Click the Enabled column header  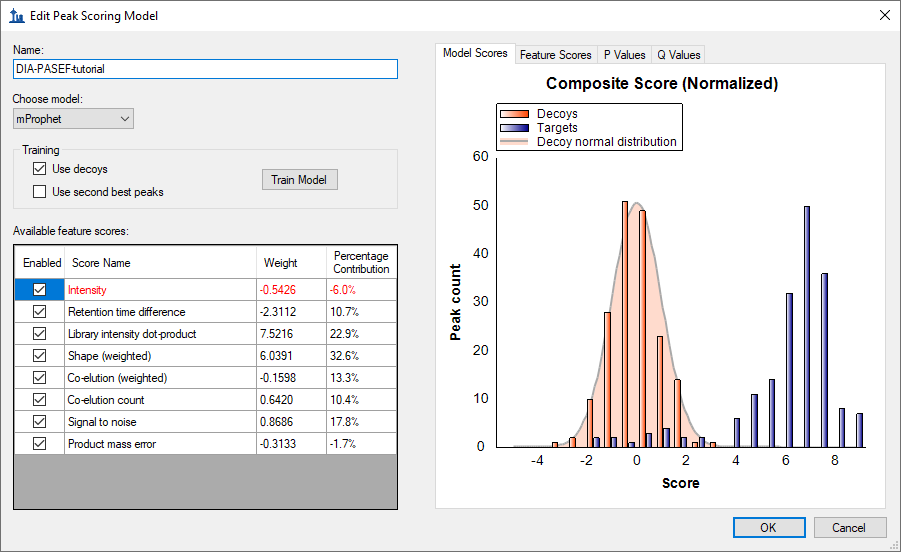[x=42, y=263]
